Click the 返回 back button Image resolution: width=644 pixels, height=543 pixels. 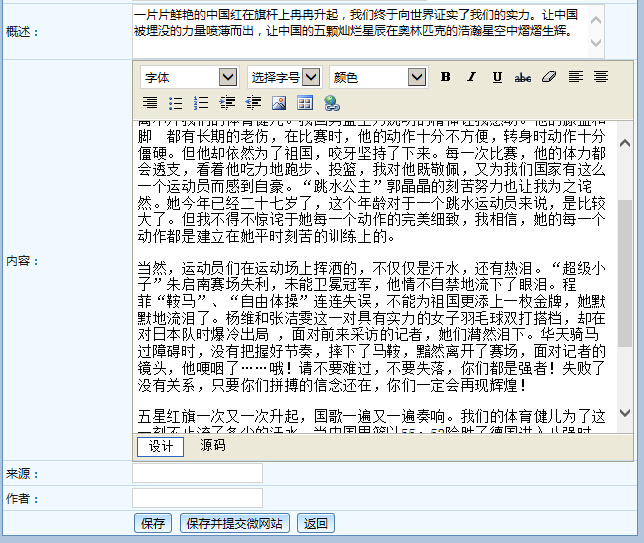[316, 523]
